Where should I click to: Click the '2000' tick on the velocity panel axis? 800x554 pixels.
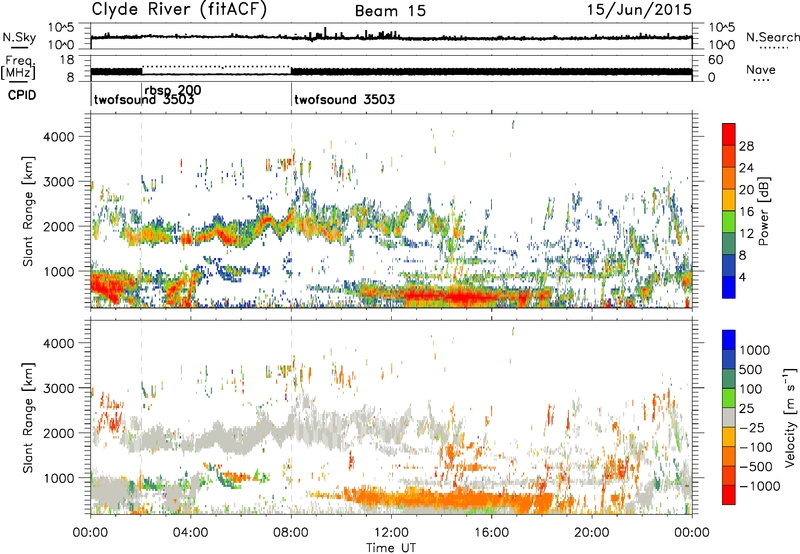[x=58, y=433]
